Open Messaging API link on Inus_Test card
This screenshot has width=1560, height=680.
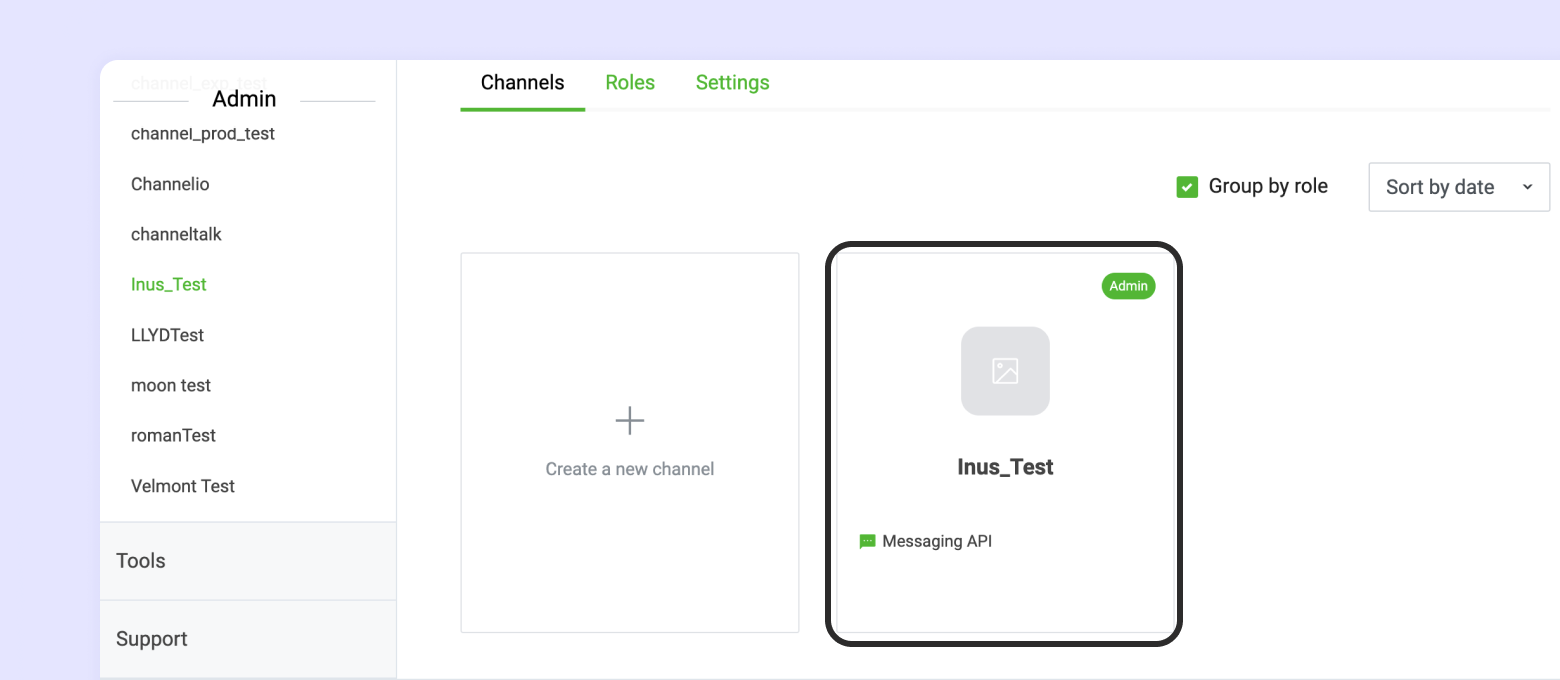(937, 542)
